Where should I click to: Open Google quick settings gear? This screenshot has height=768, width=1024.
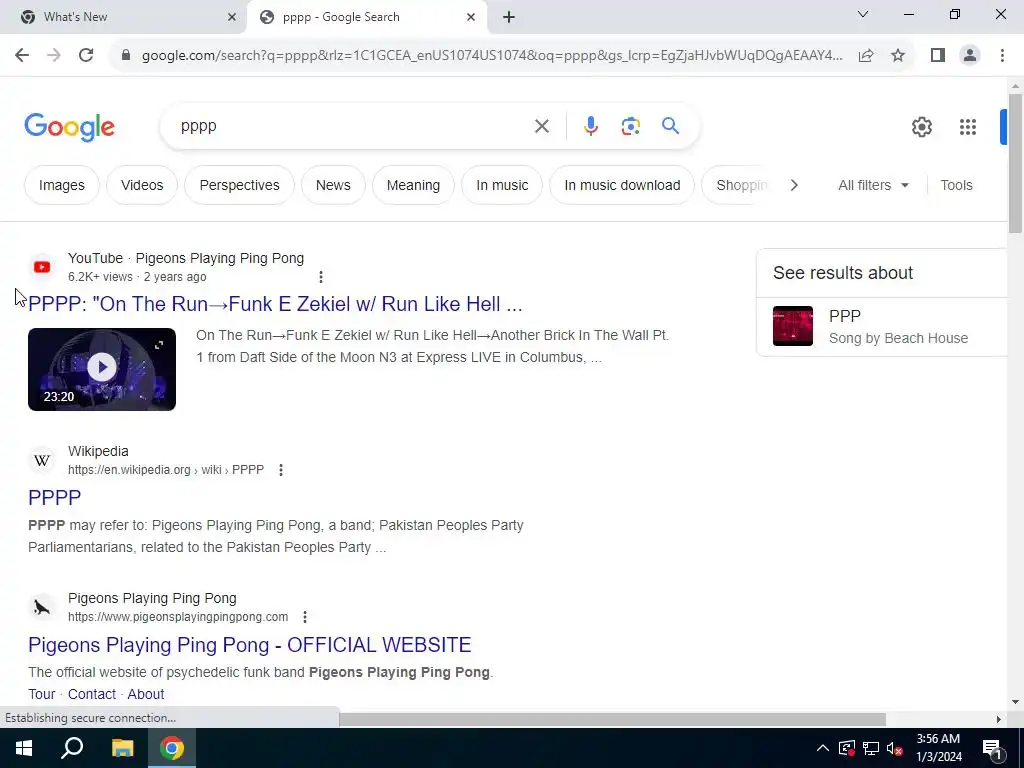921,127
